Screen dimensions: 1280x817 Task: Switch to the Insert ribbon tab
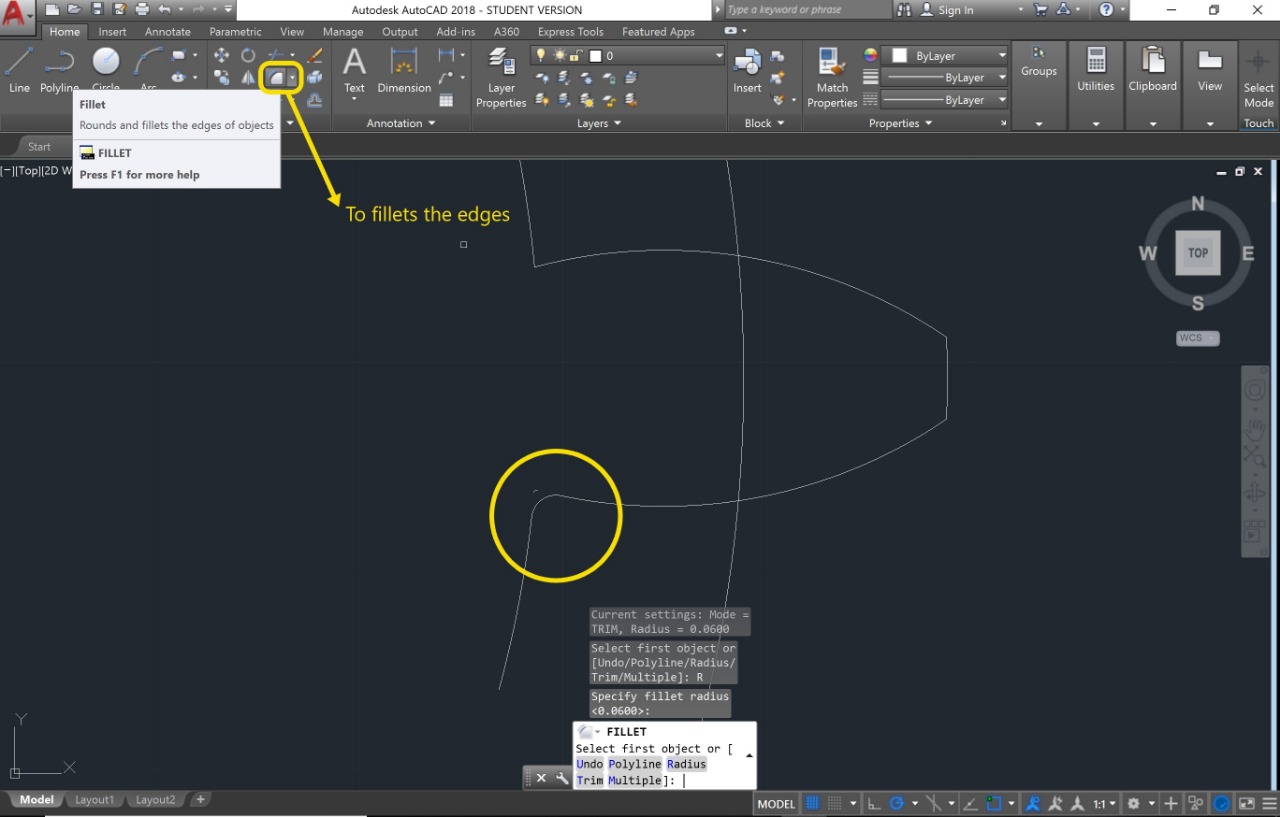(x=112, y=32)
